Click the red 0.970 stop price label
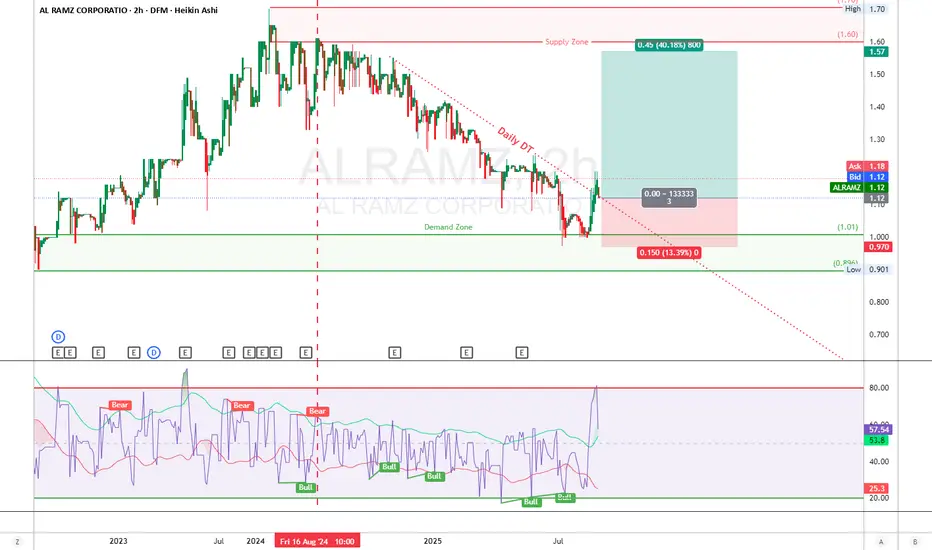 point(877,247)
